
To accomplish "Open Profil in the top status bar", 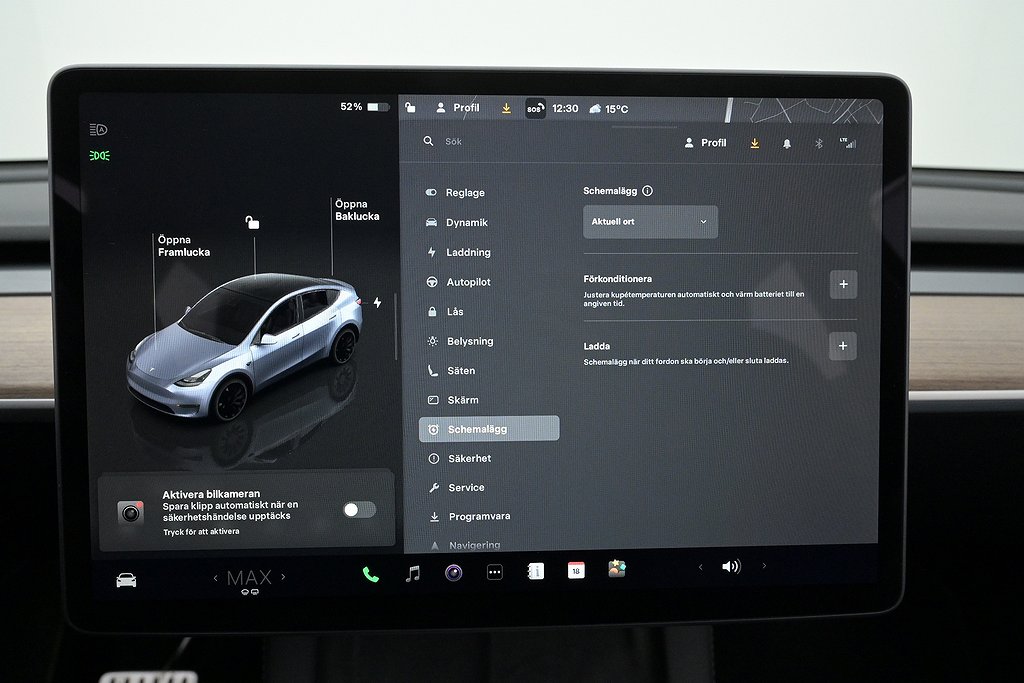I will [458, 108].
